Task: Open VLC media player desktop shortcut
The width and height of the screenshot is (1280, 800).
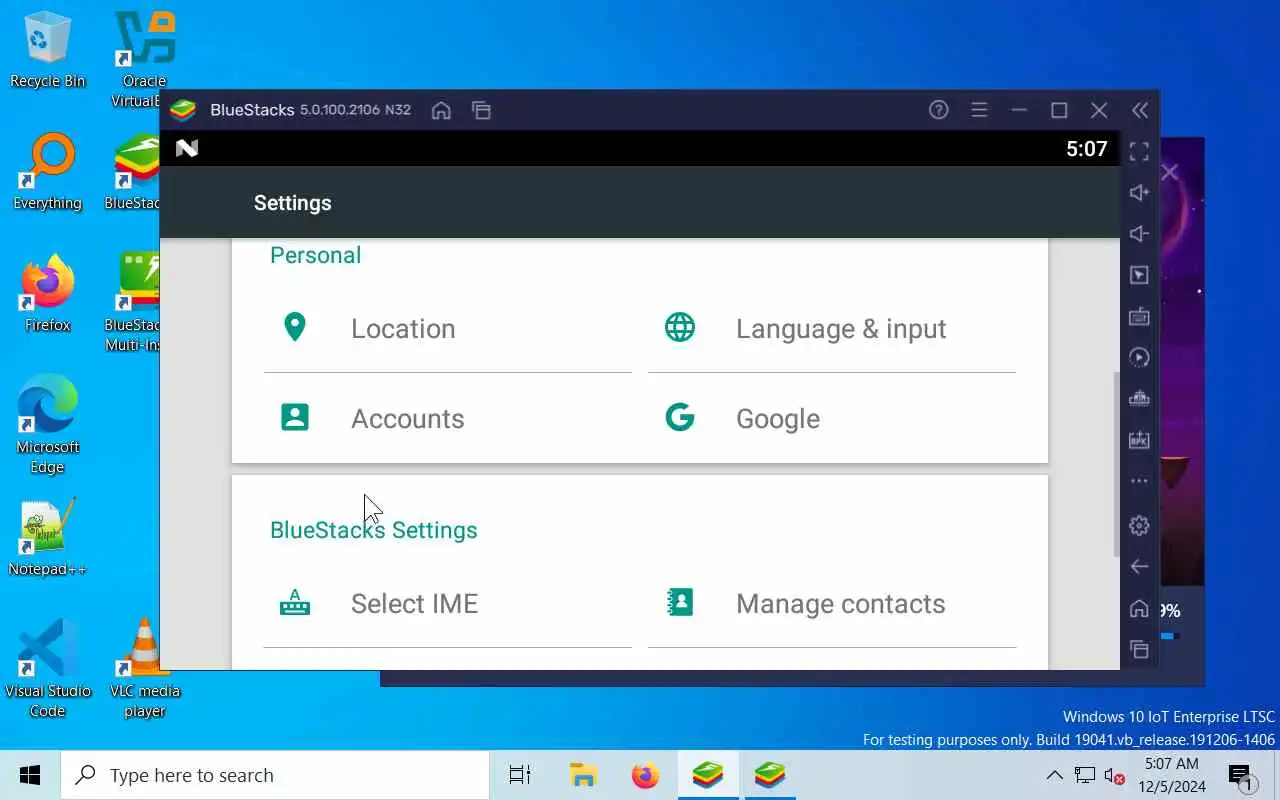Action: click(x=144, y=669)
